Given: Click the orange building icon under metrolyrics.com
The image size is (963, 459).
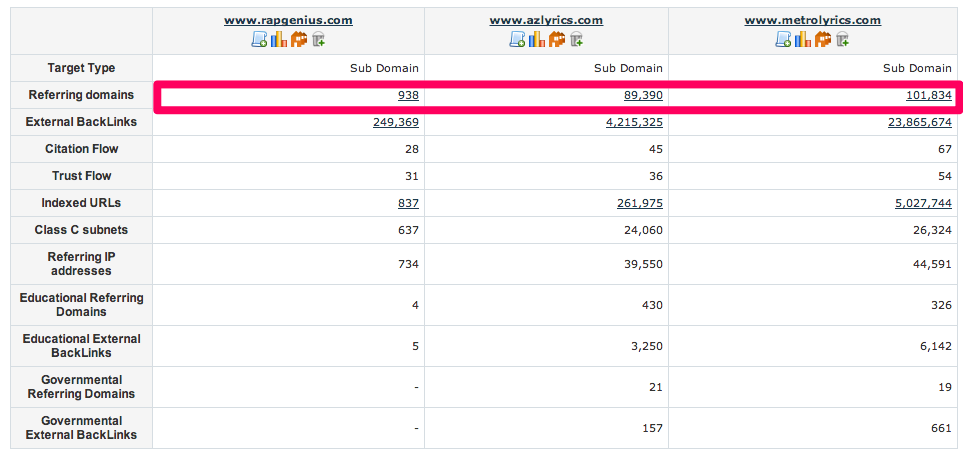Looking at the screenshot, I should 822,39.
